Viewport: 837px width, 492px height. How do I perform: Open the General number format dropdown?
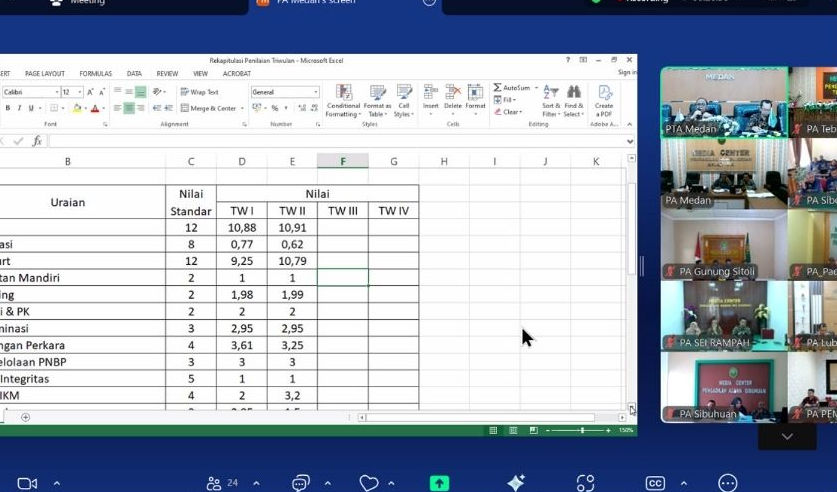[316, 92]
